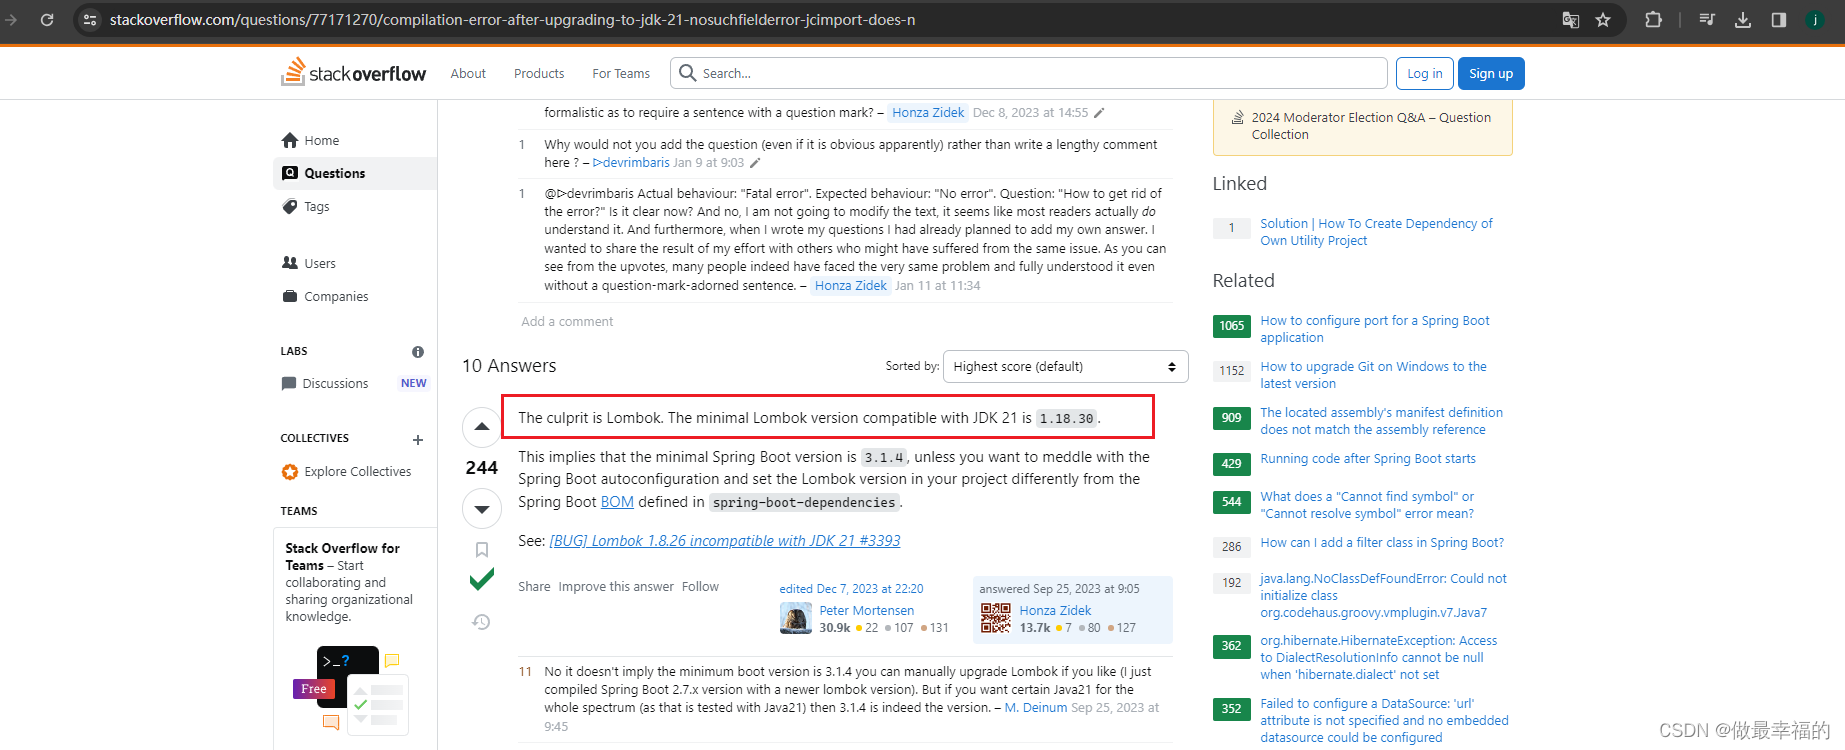Click Improve this answer

[x=616, y=587]
